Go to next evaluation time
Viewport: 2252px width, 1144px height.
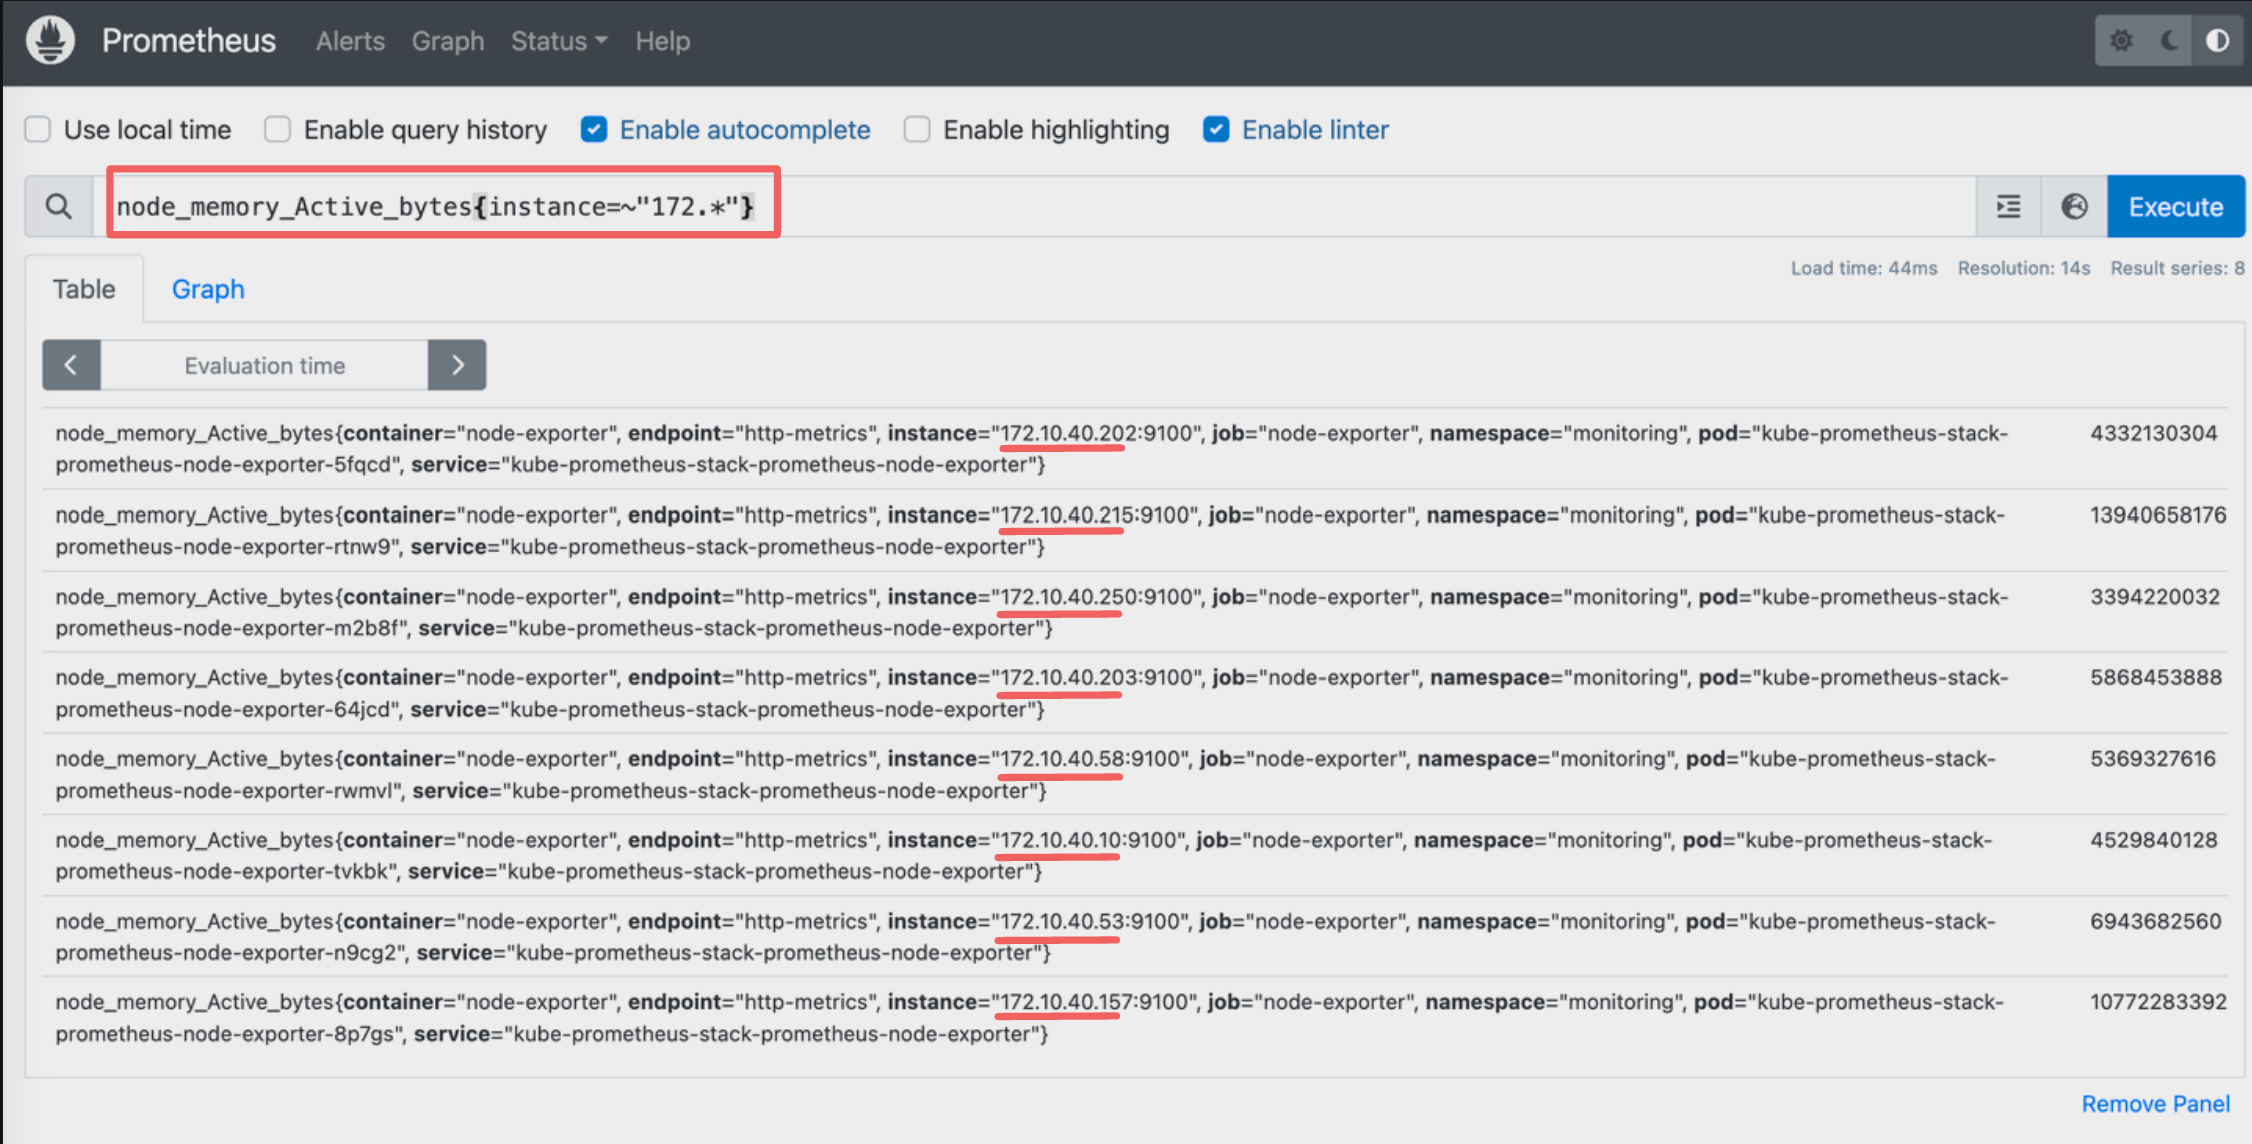[x=457, y=365]
